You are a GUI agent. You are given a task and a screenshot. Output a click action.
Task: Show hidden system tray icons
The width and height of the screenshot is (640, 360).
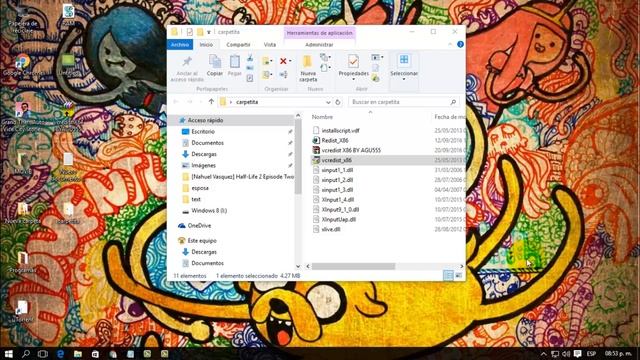pyautogui.click(x=543, y=353)
